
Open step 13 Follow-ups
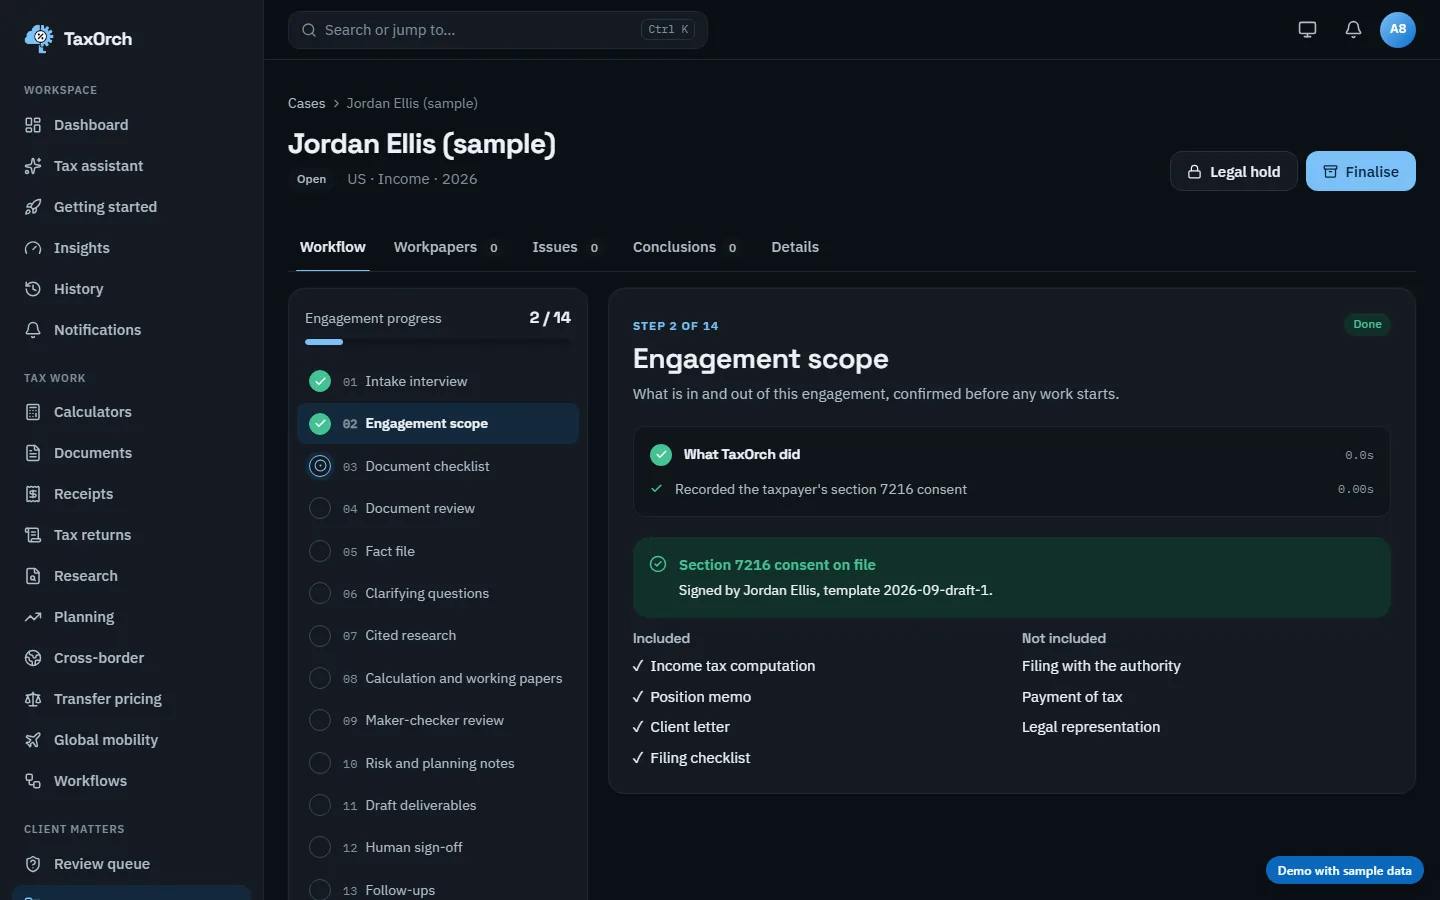coord(438,890)
